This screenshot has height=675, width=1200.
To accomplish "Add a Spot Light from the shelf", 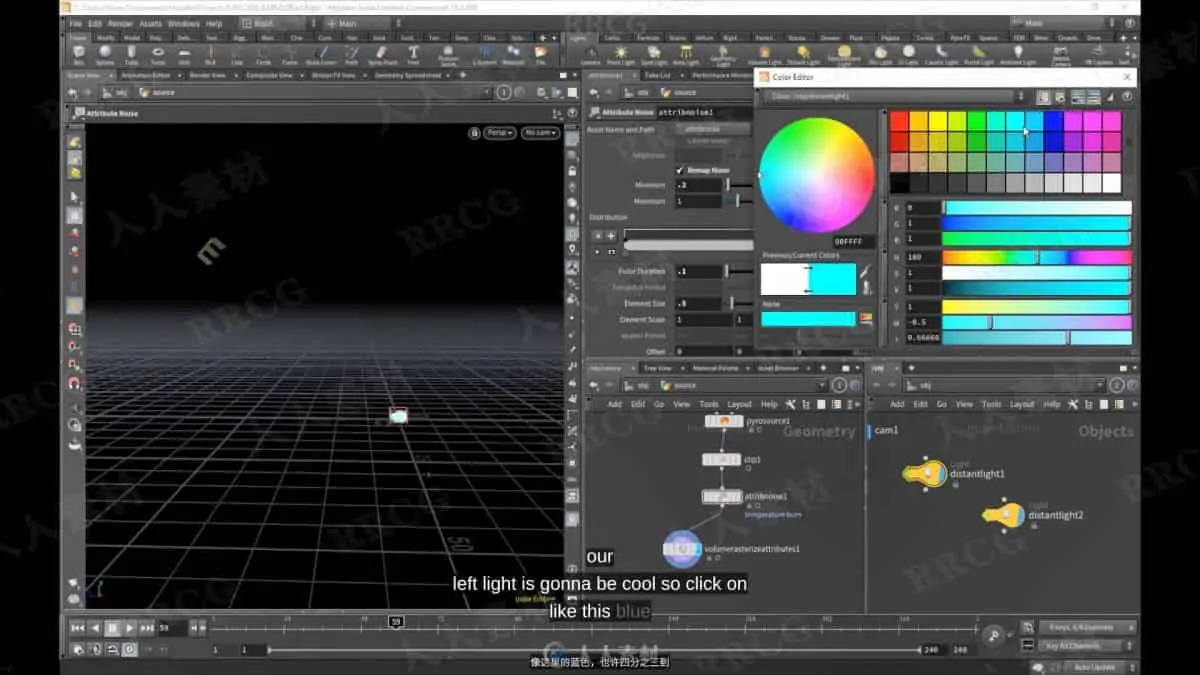I will [654, 54].
